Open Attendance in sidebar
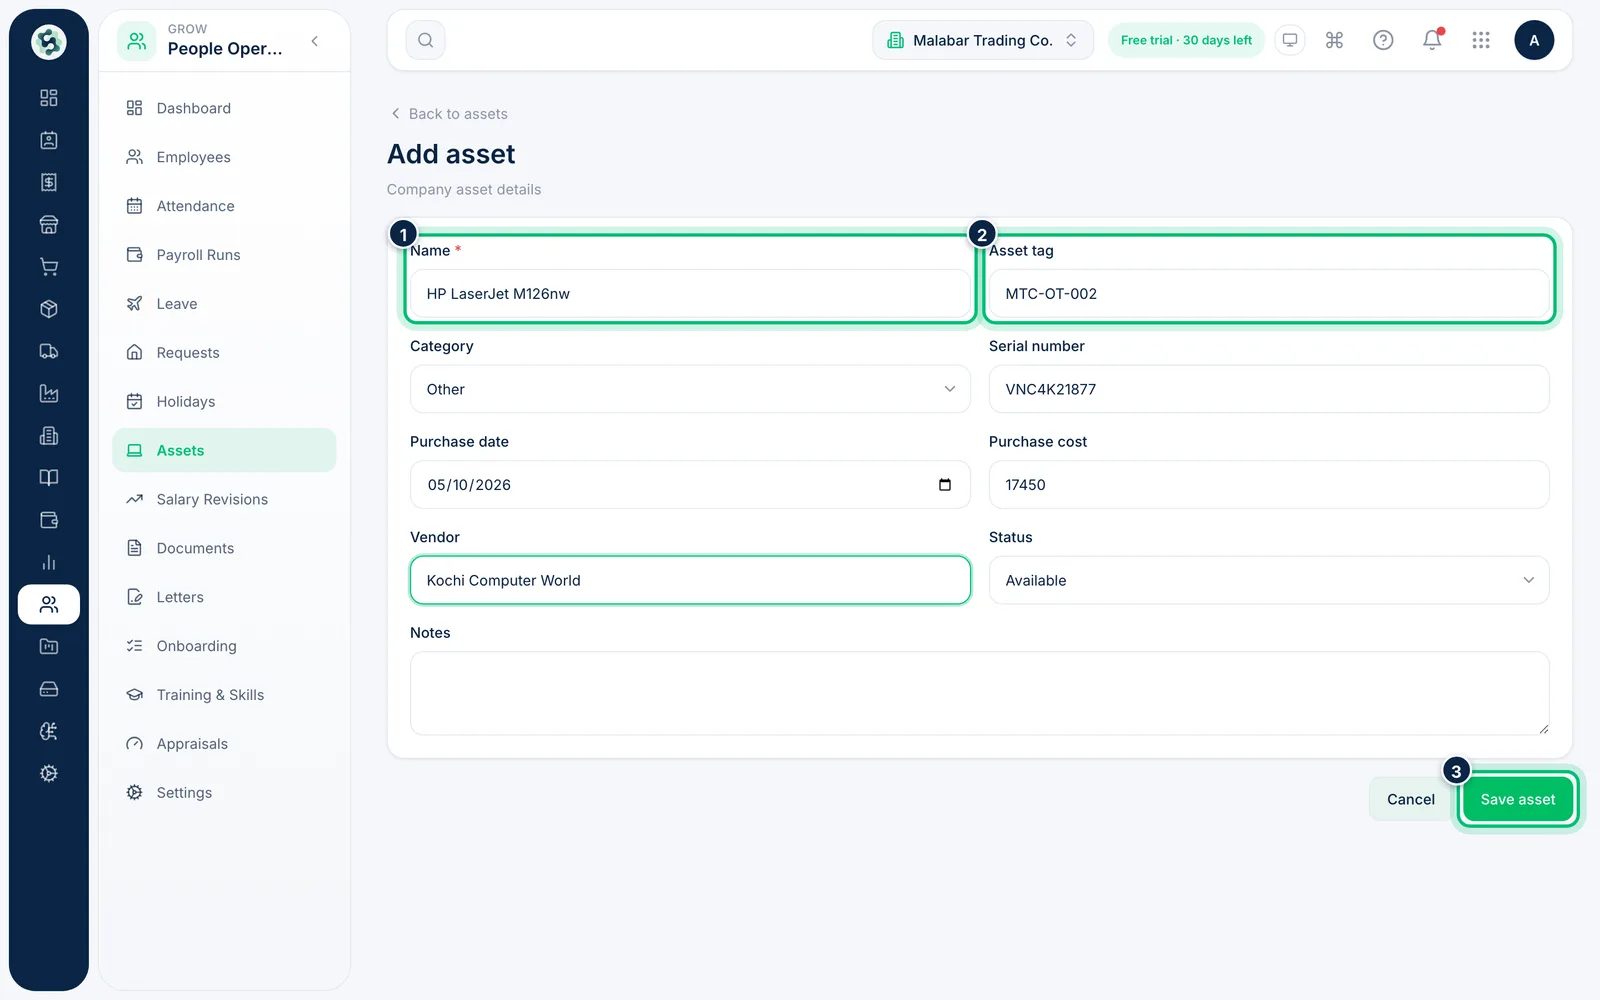Viewport: 1600px width, 1000px height. click(x=224, y=206)
